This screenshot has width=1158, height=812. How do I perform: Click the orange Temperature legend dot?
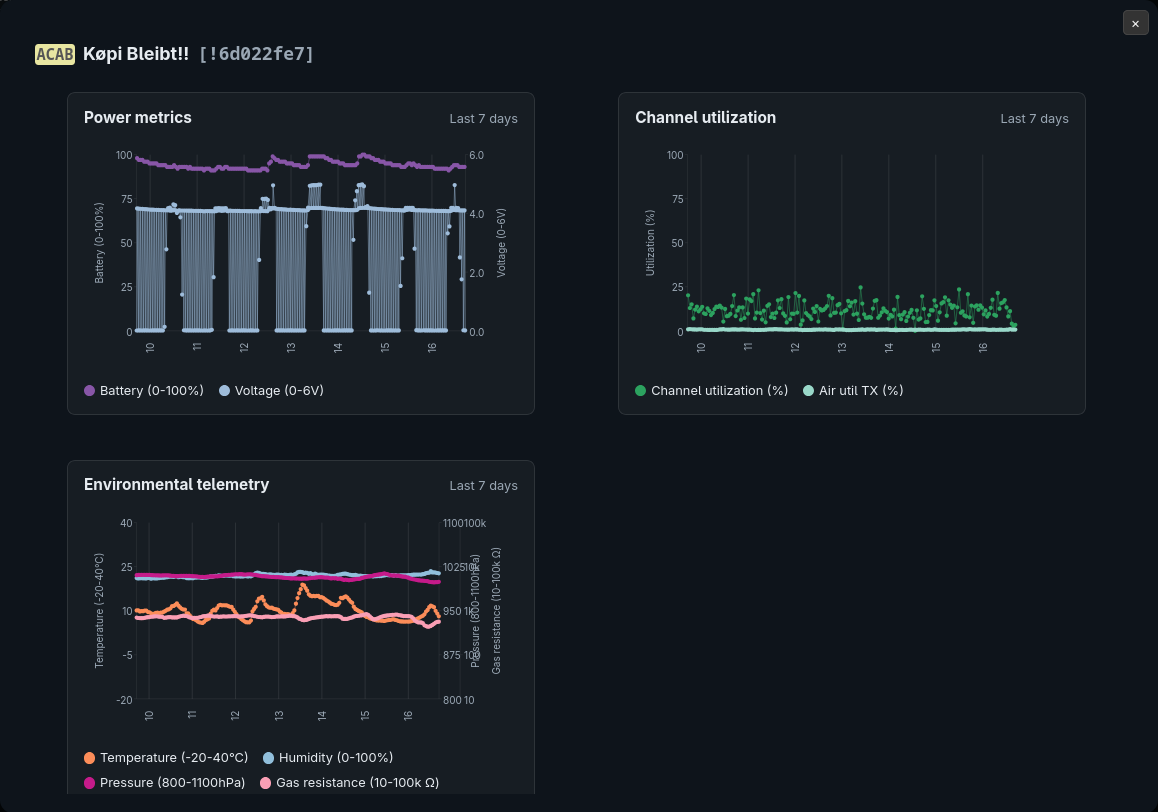(x=90, y=757)
